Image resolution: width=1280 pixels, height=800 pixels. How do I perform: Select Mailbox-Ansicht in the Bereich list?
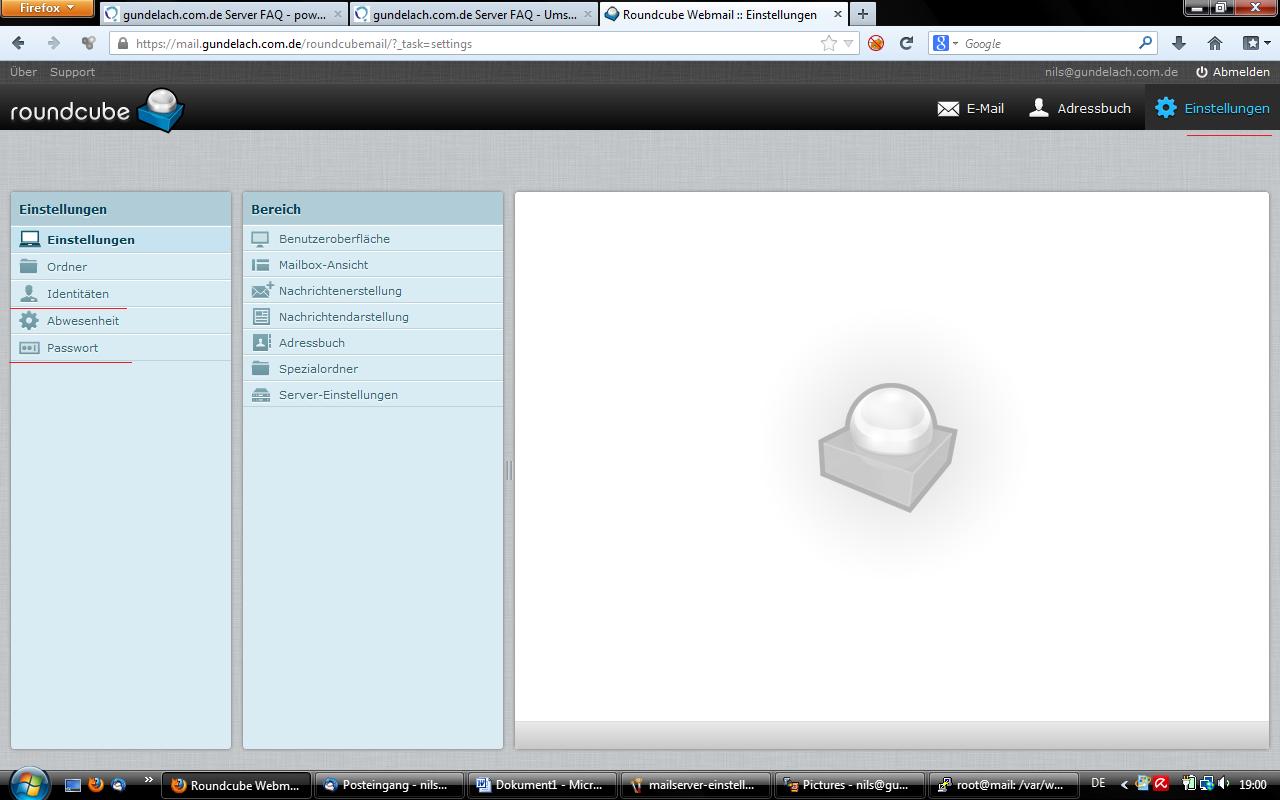coord(323,265)
